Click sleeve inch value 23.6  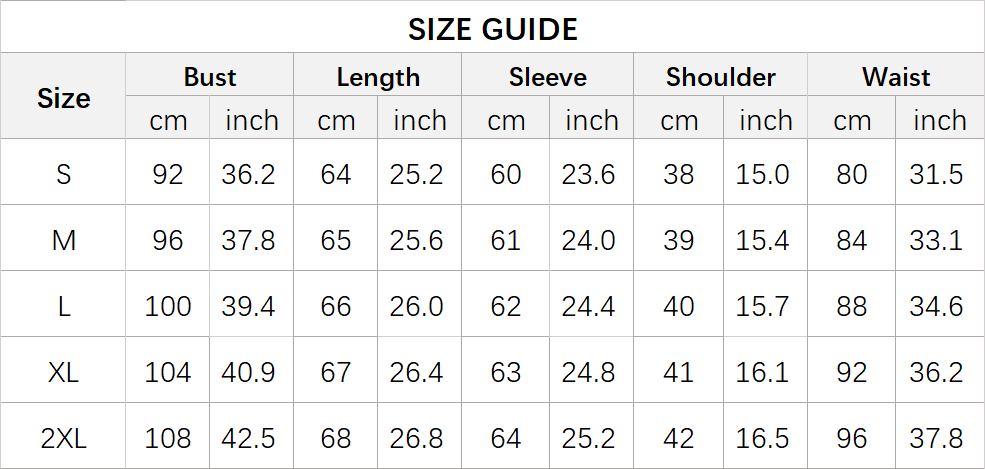click(x=588, y=174)
